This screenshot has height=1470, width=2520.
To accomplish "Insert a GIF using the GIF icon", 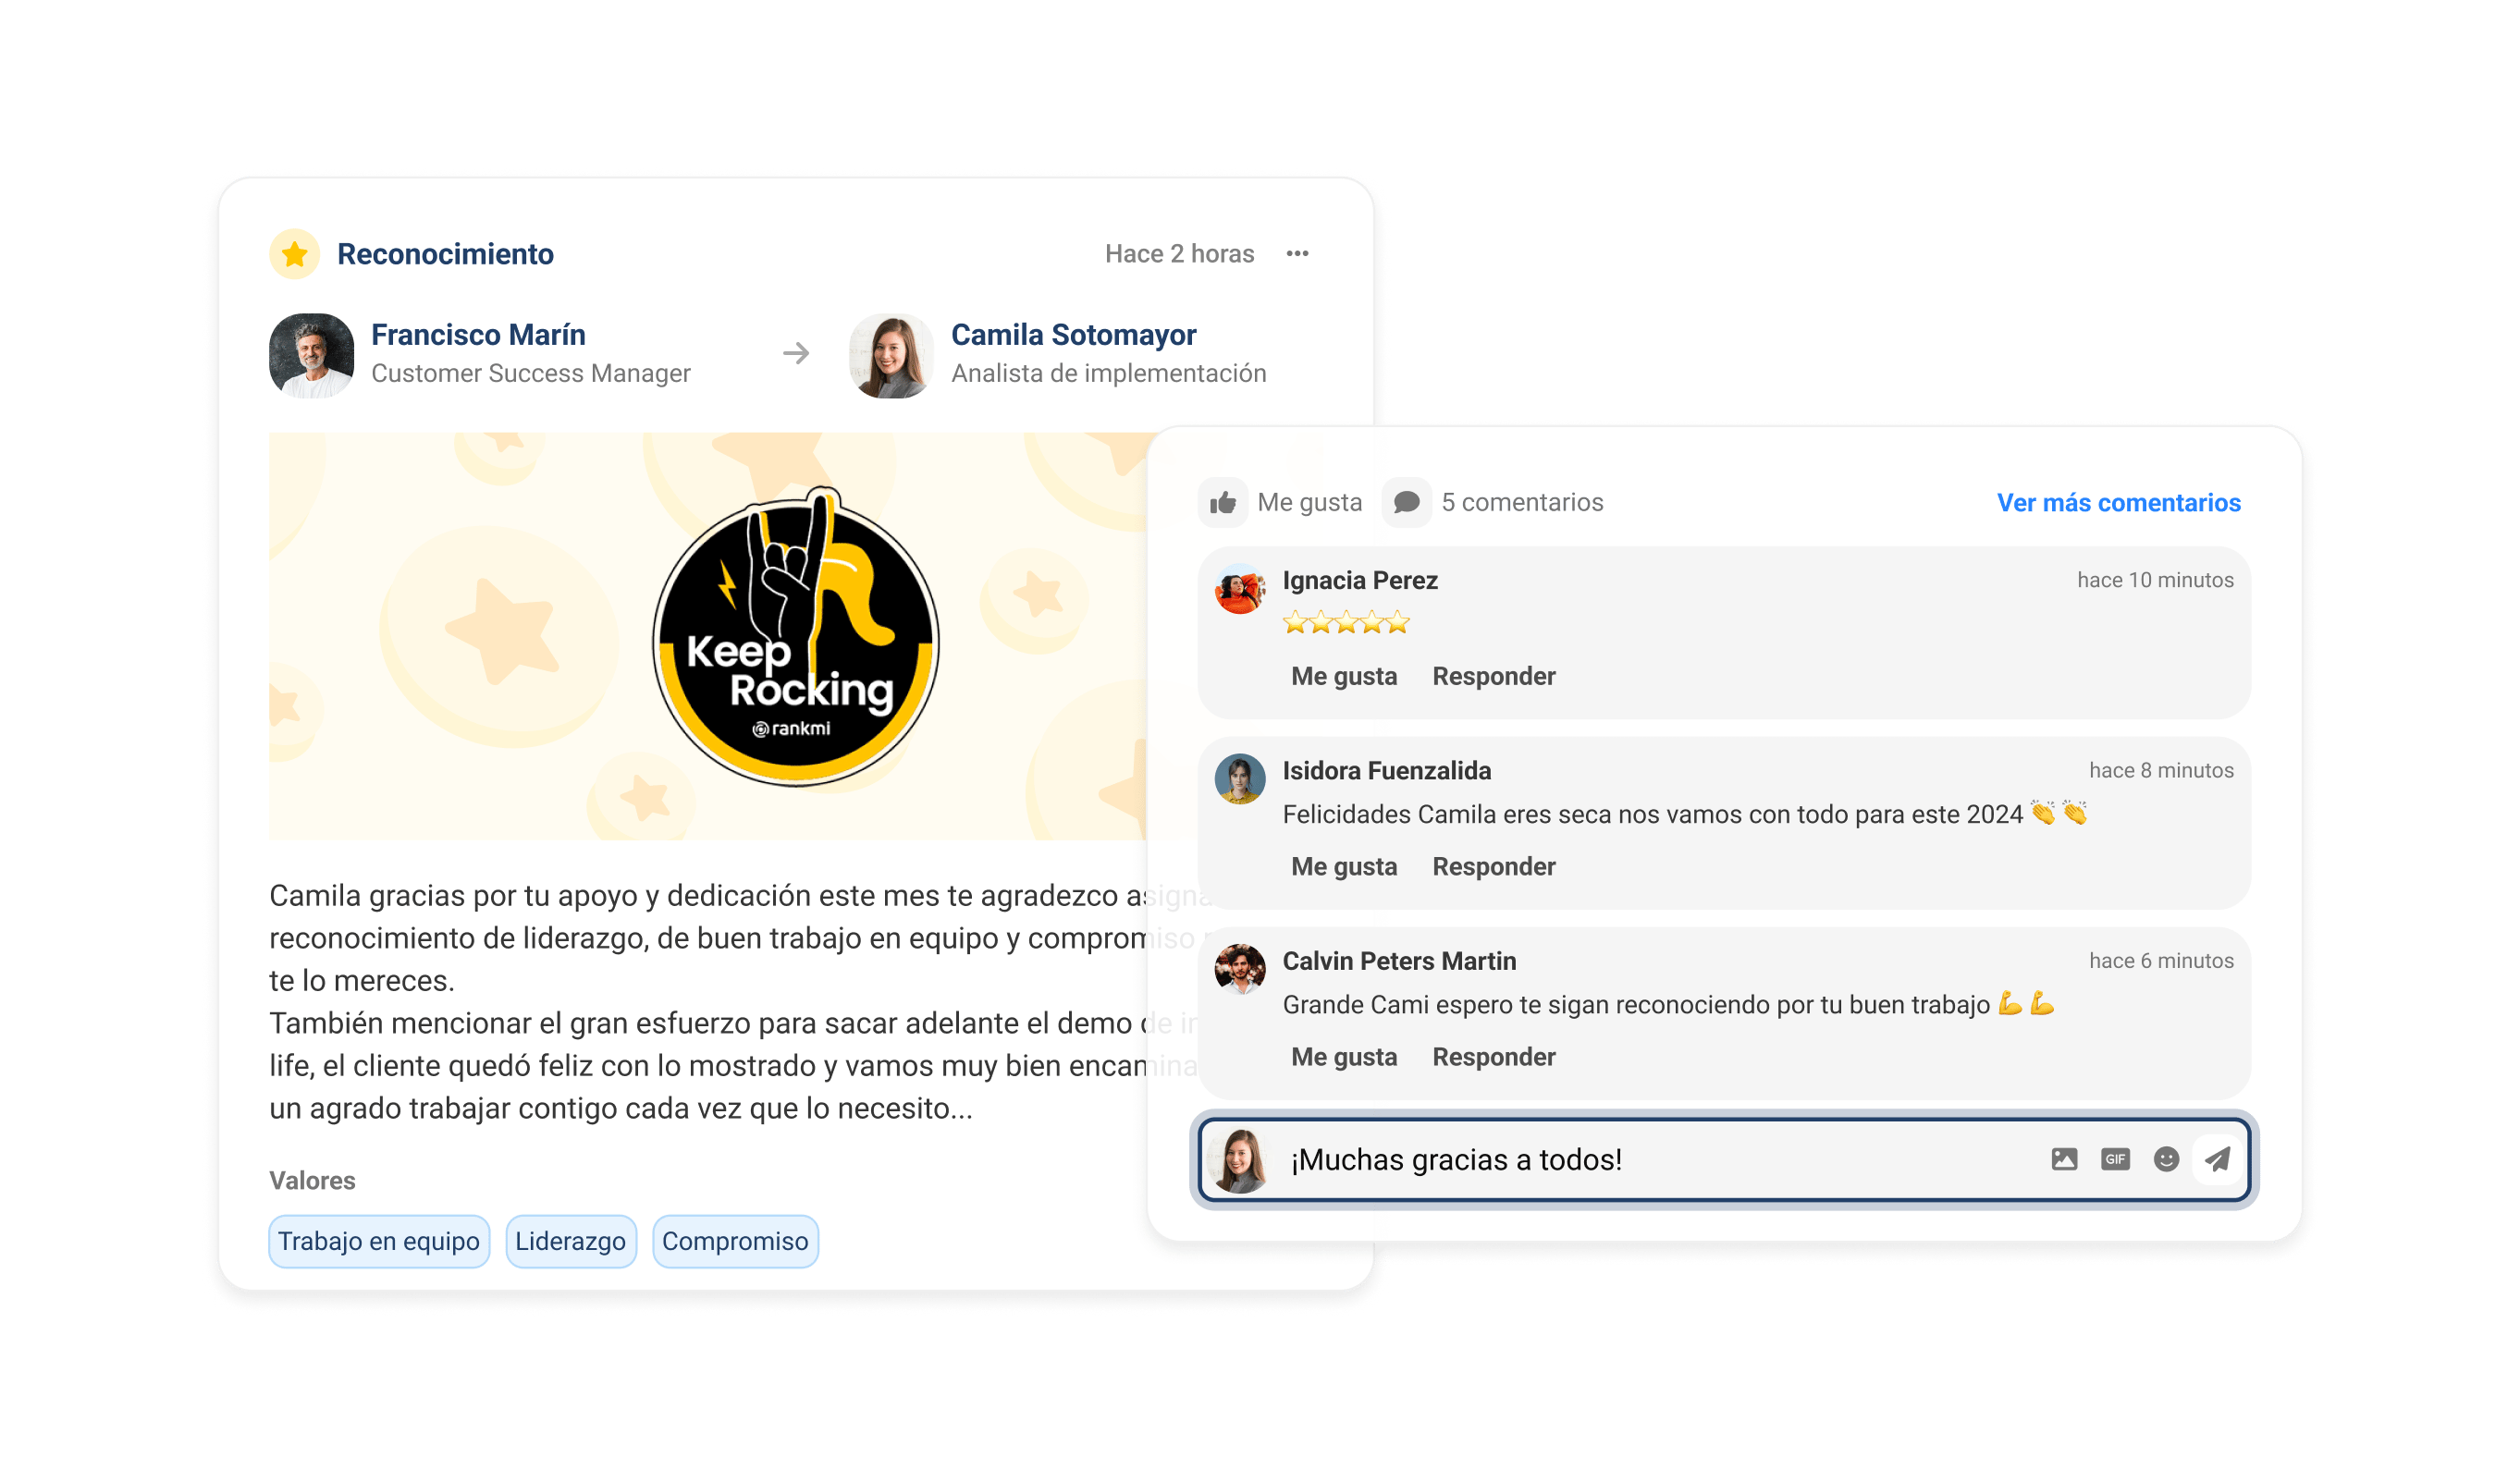I will click(x=2115, y=1159).
